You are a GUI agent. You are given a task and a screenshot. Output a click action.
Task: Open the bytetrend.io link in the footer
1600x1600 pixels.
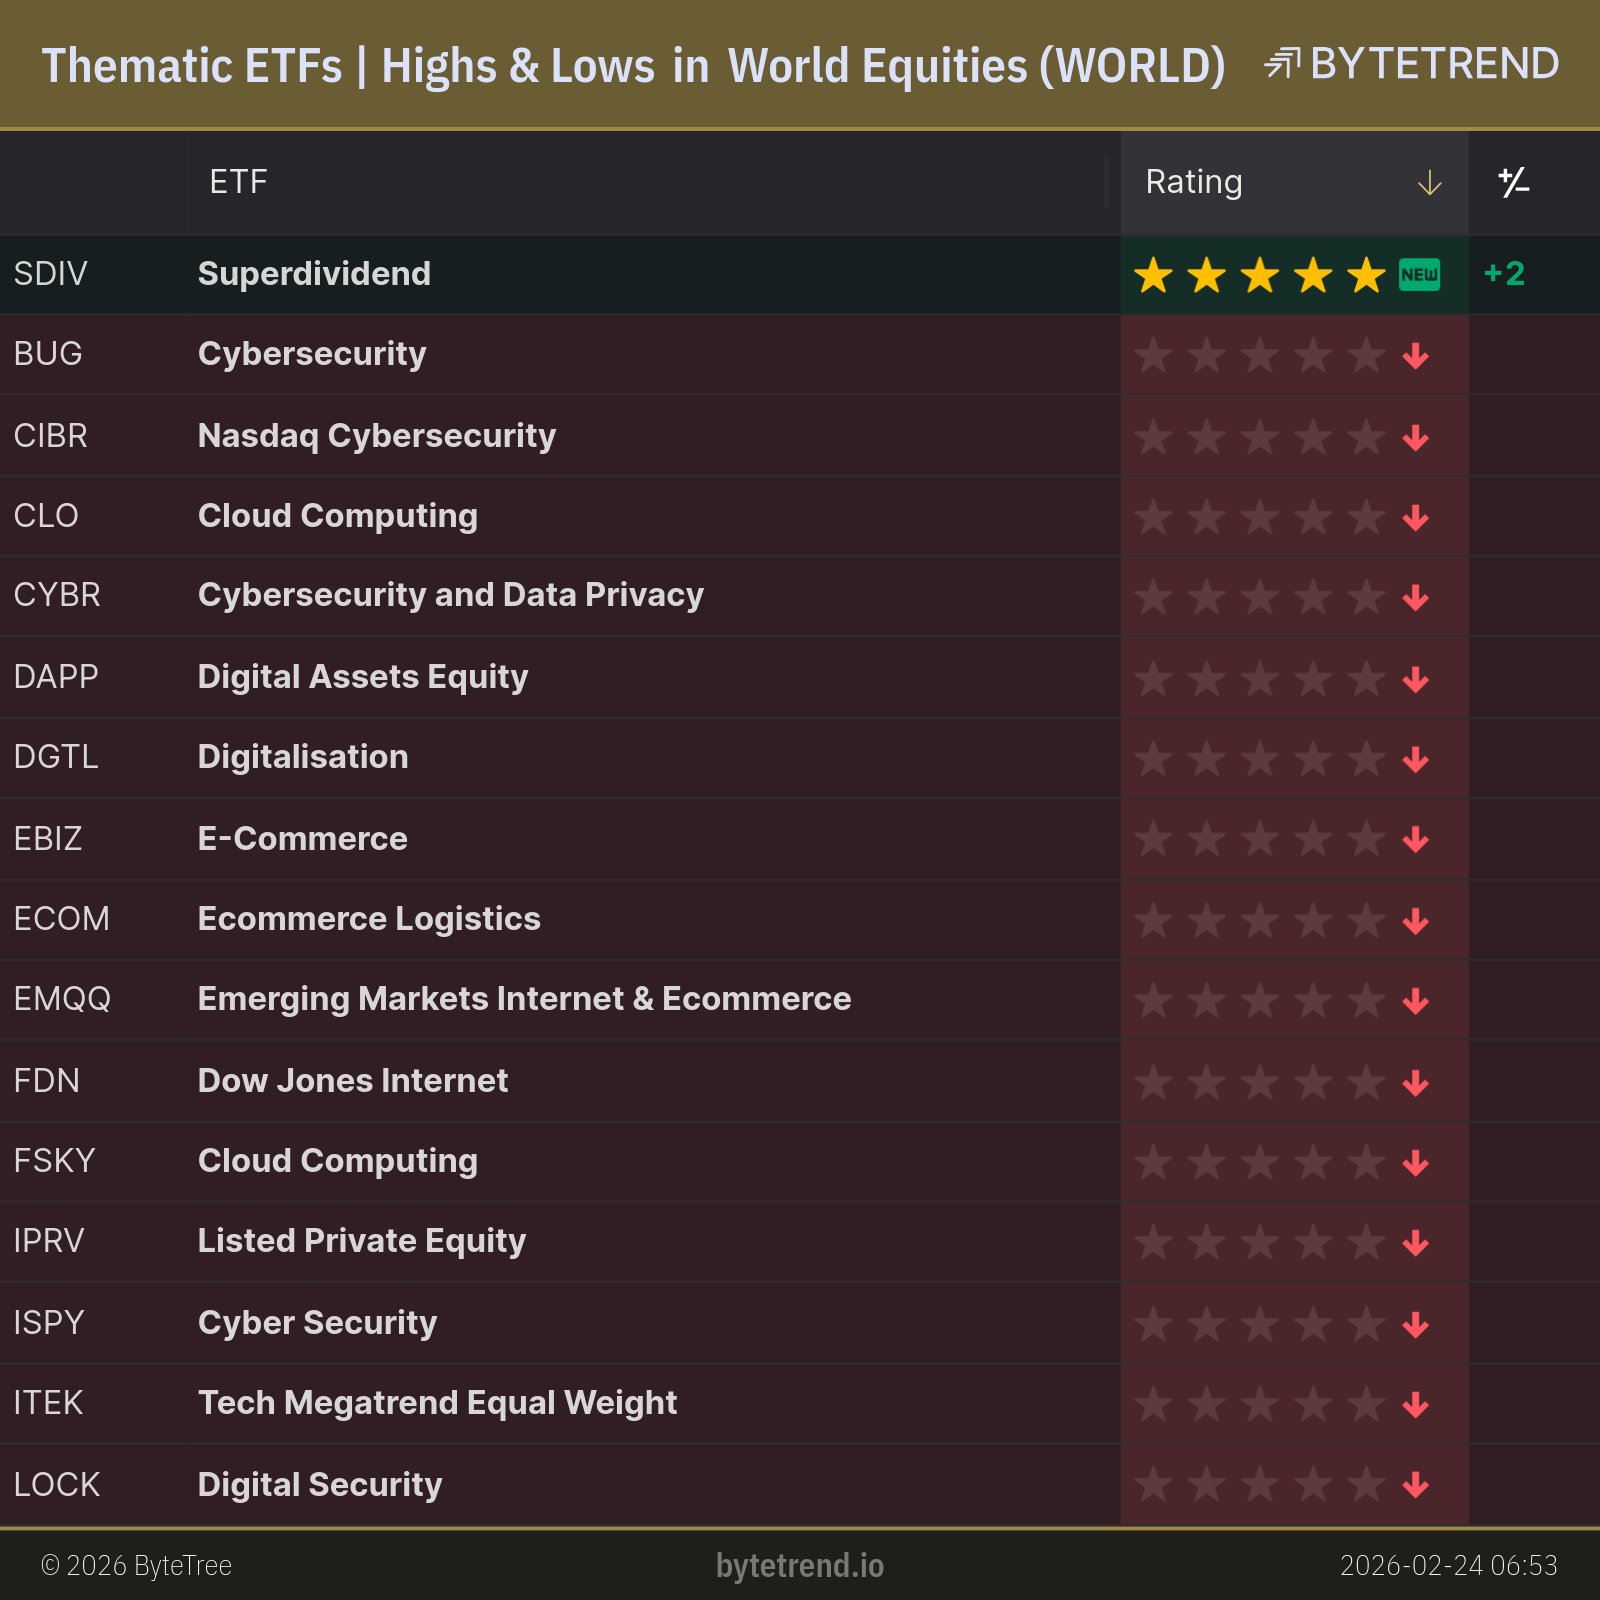click(800, 1565)
